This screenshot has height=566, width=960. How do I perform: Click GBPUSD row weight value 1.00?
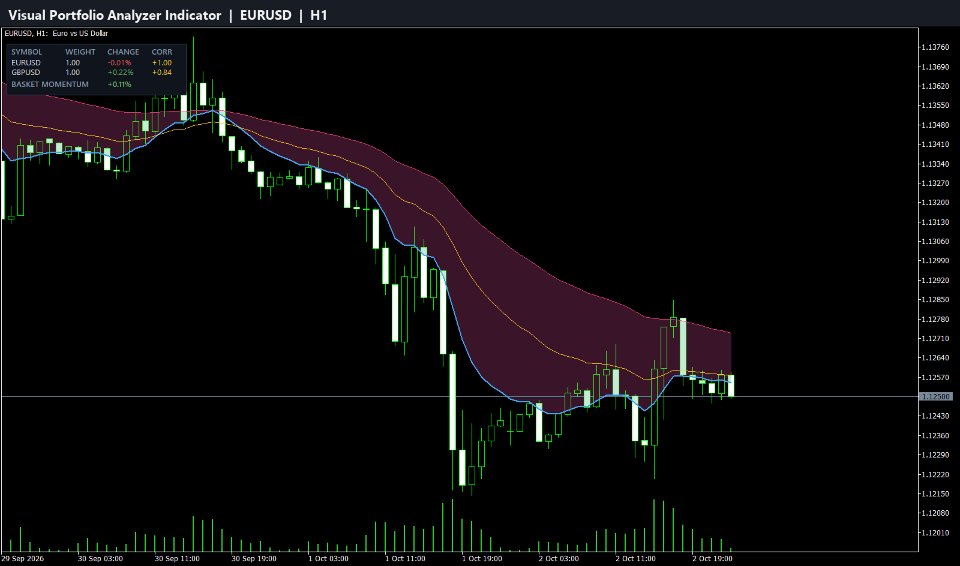[73, 72]
